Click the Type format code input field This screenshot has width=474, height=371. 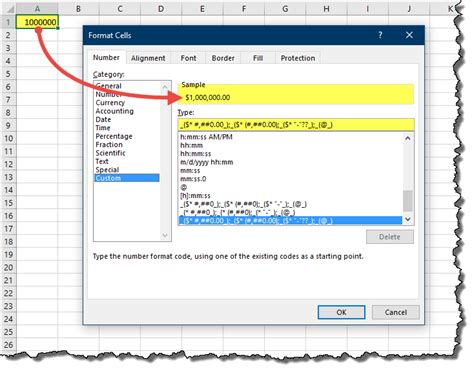click(296, 125)
